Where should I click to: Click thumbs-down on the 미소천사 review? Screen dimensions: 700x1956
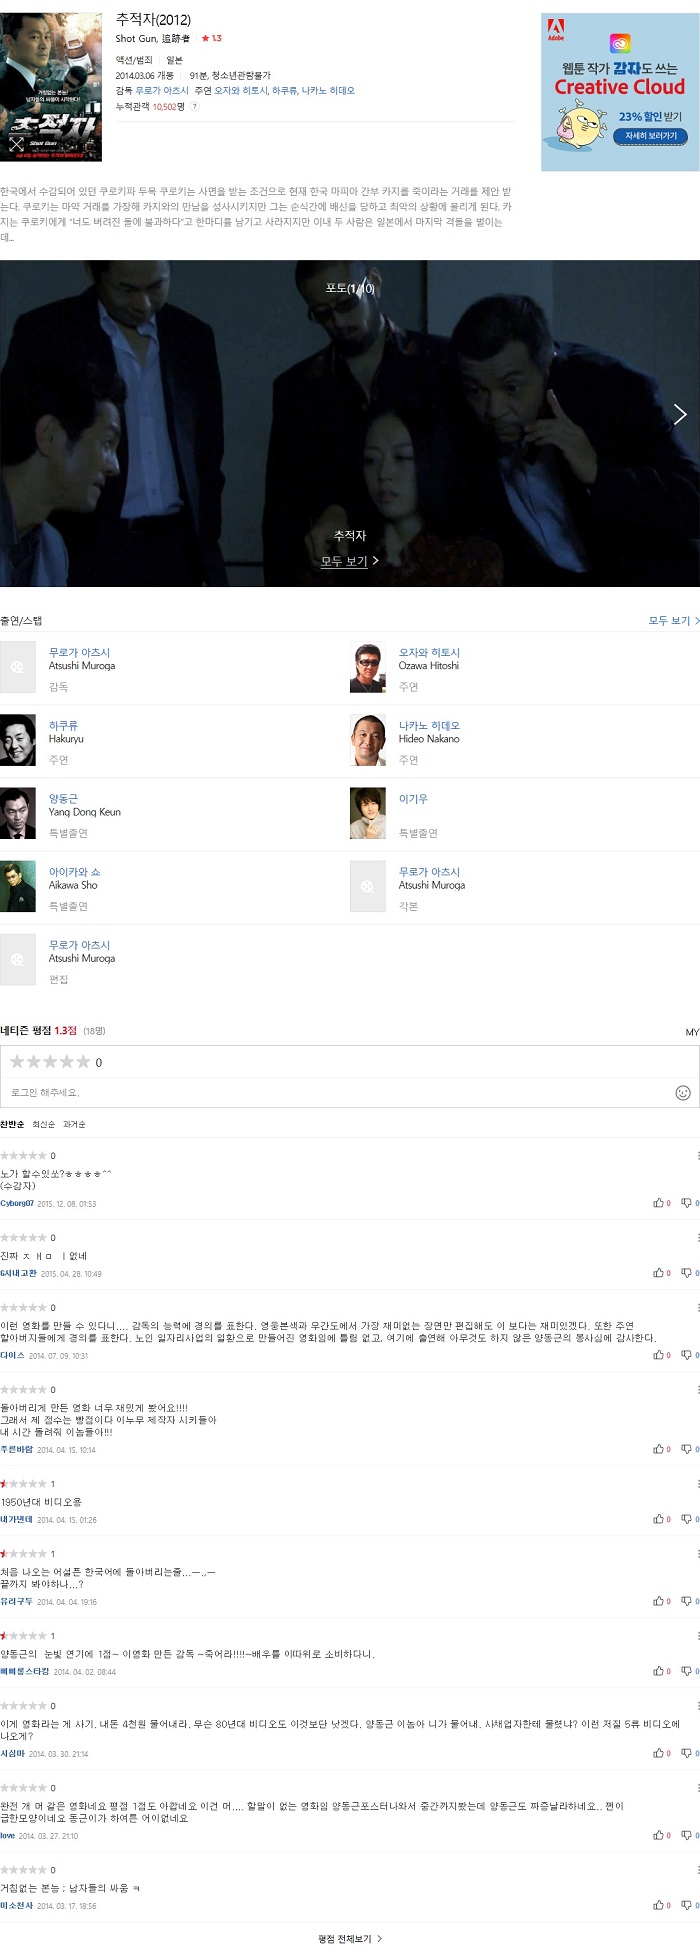point(687,1905)
